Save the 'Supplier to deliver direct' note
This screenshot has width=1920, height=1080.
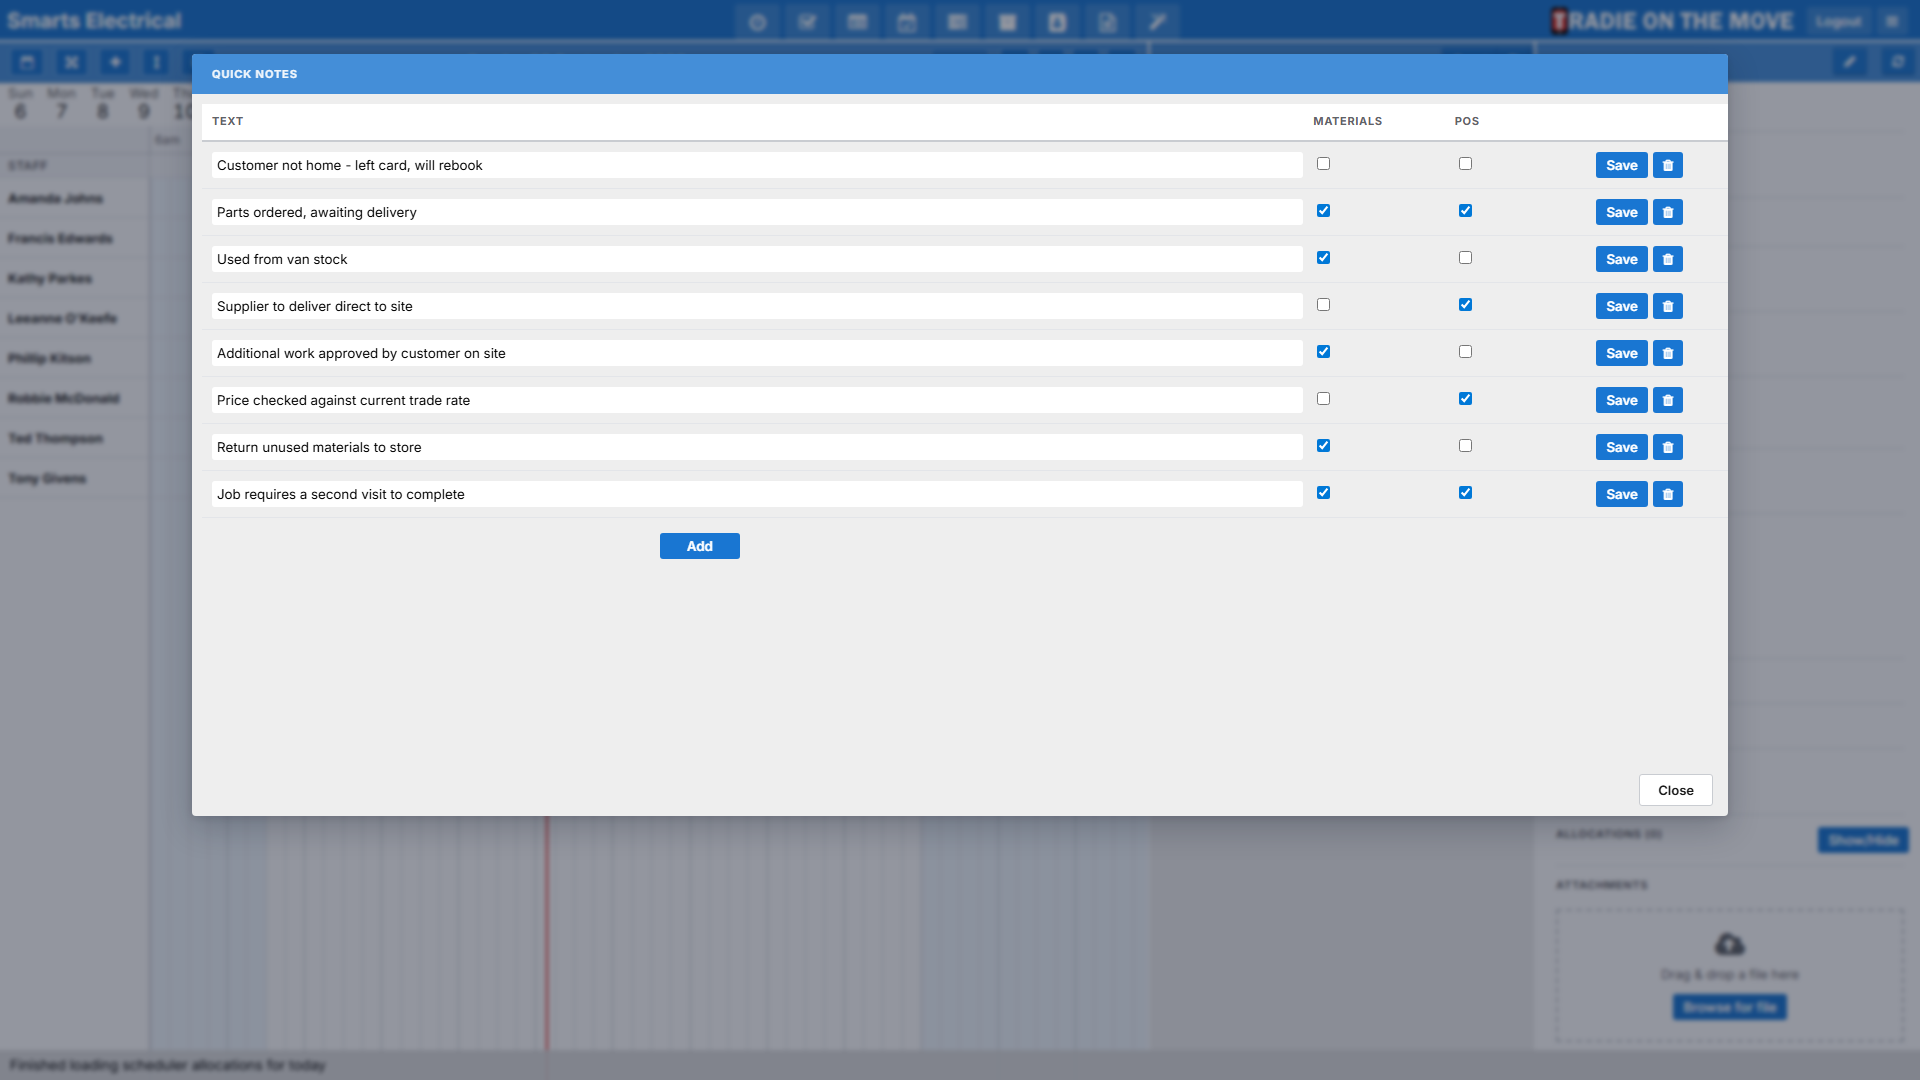pos(1621,306)
